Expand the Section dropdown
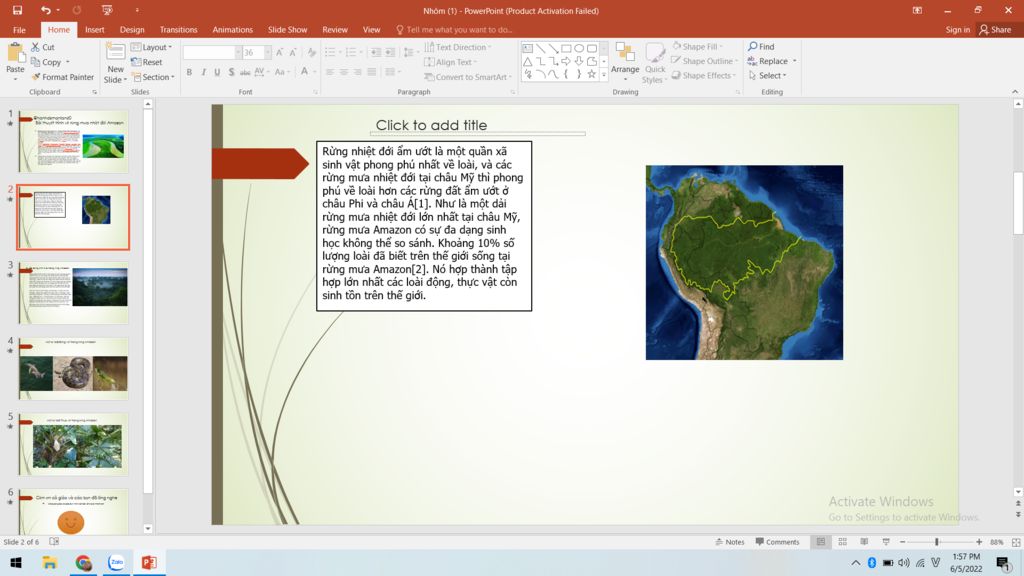Viewport: 1024px width, 576px height. [x=154, y=77]
